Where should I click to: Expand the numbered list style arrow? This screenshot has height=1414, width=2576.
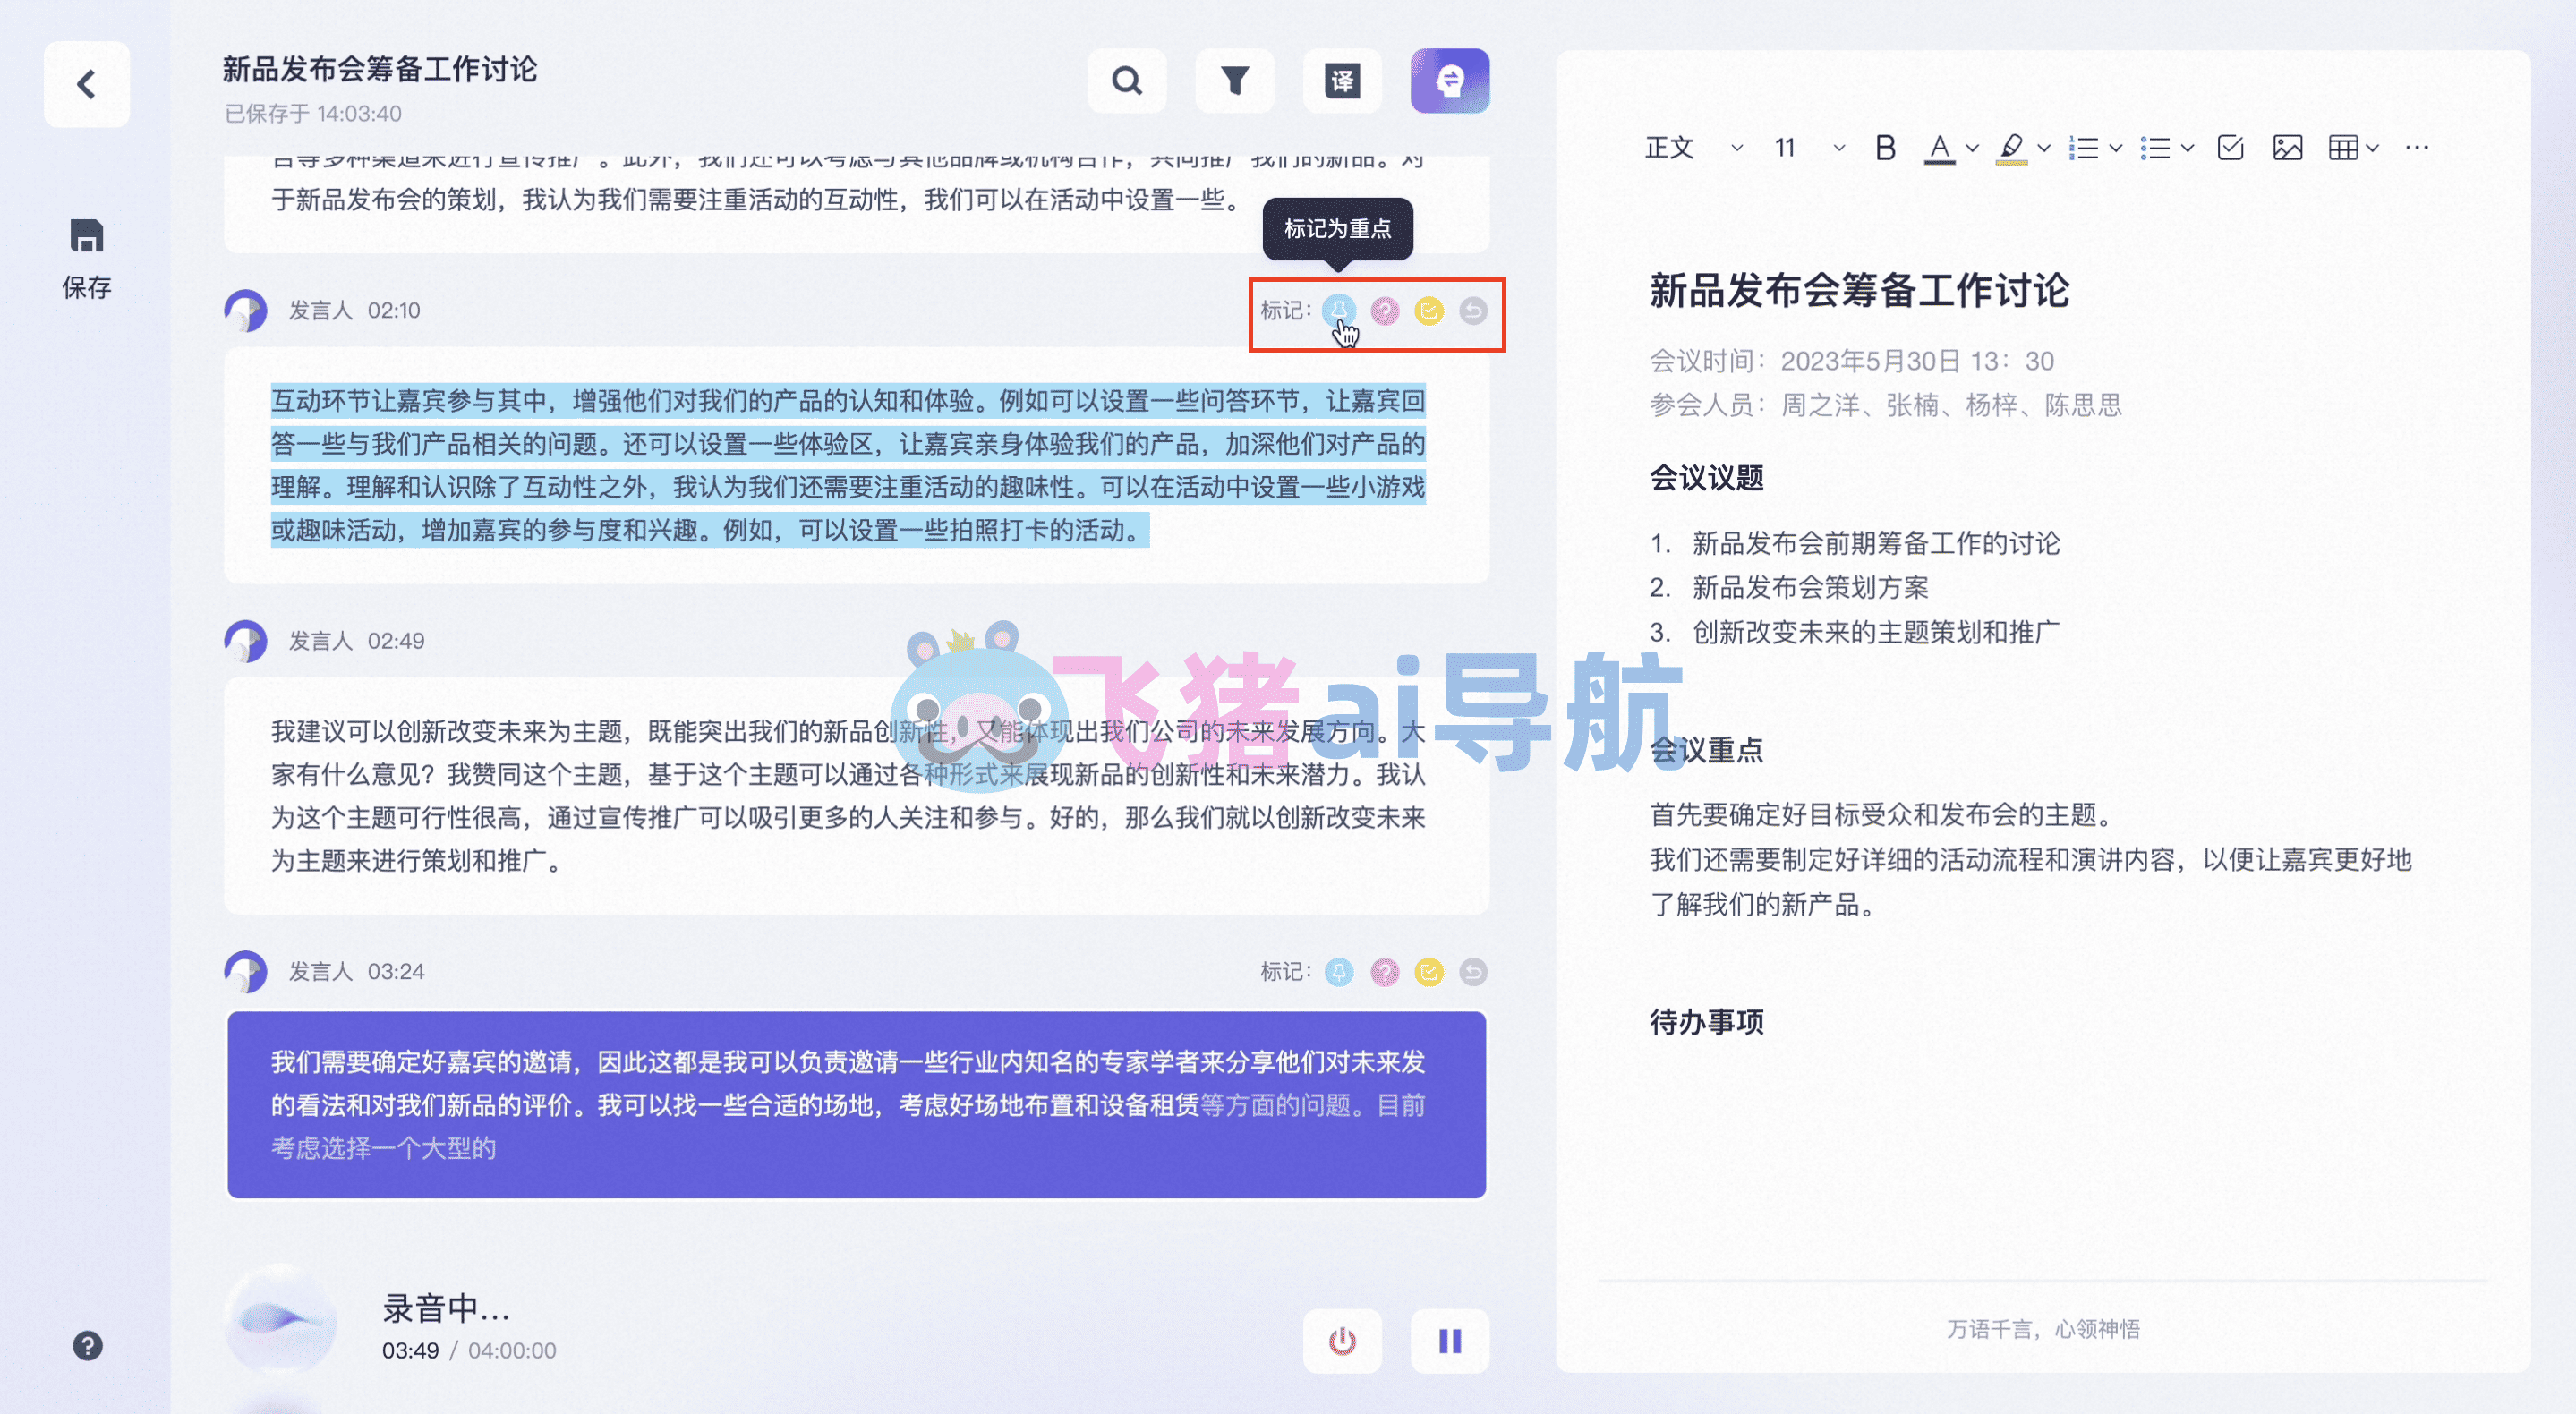click(x=2115, y=148)
